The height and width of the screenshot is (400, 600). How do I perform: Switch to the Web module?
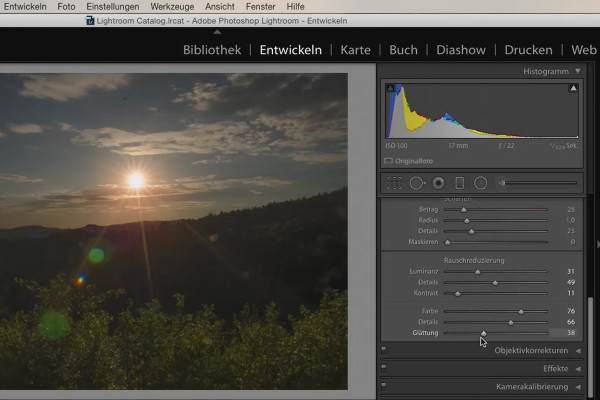[584, 50]
